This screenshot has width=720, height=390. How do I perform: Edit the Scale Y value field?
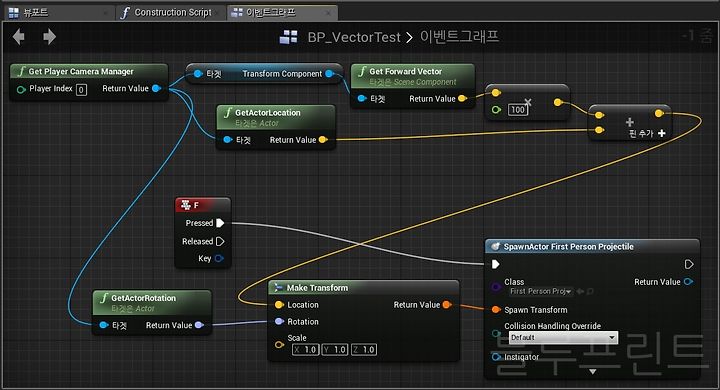point(335,350)
